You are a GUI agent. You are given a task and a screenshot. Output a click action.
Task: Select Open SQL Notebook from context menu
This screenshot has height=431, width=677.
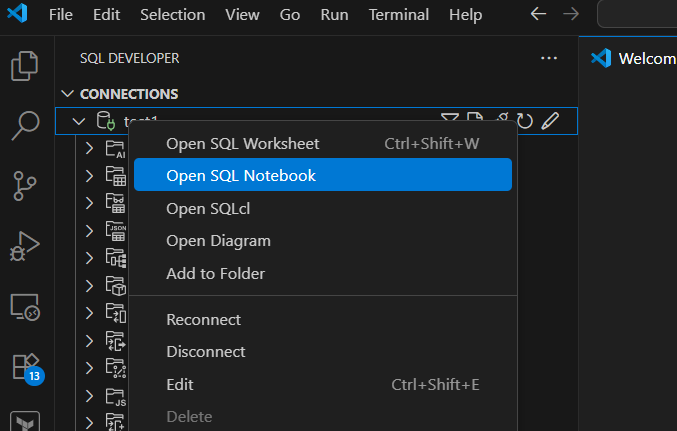tap(241, 175)
